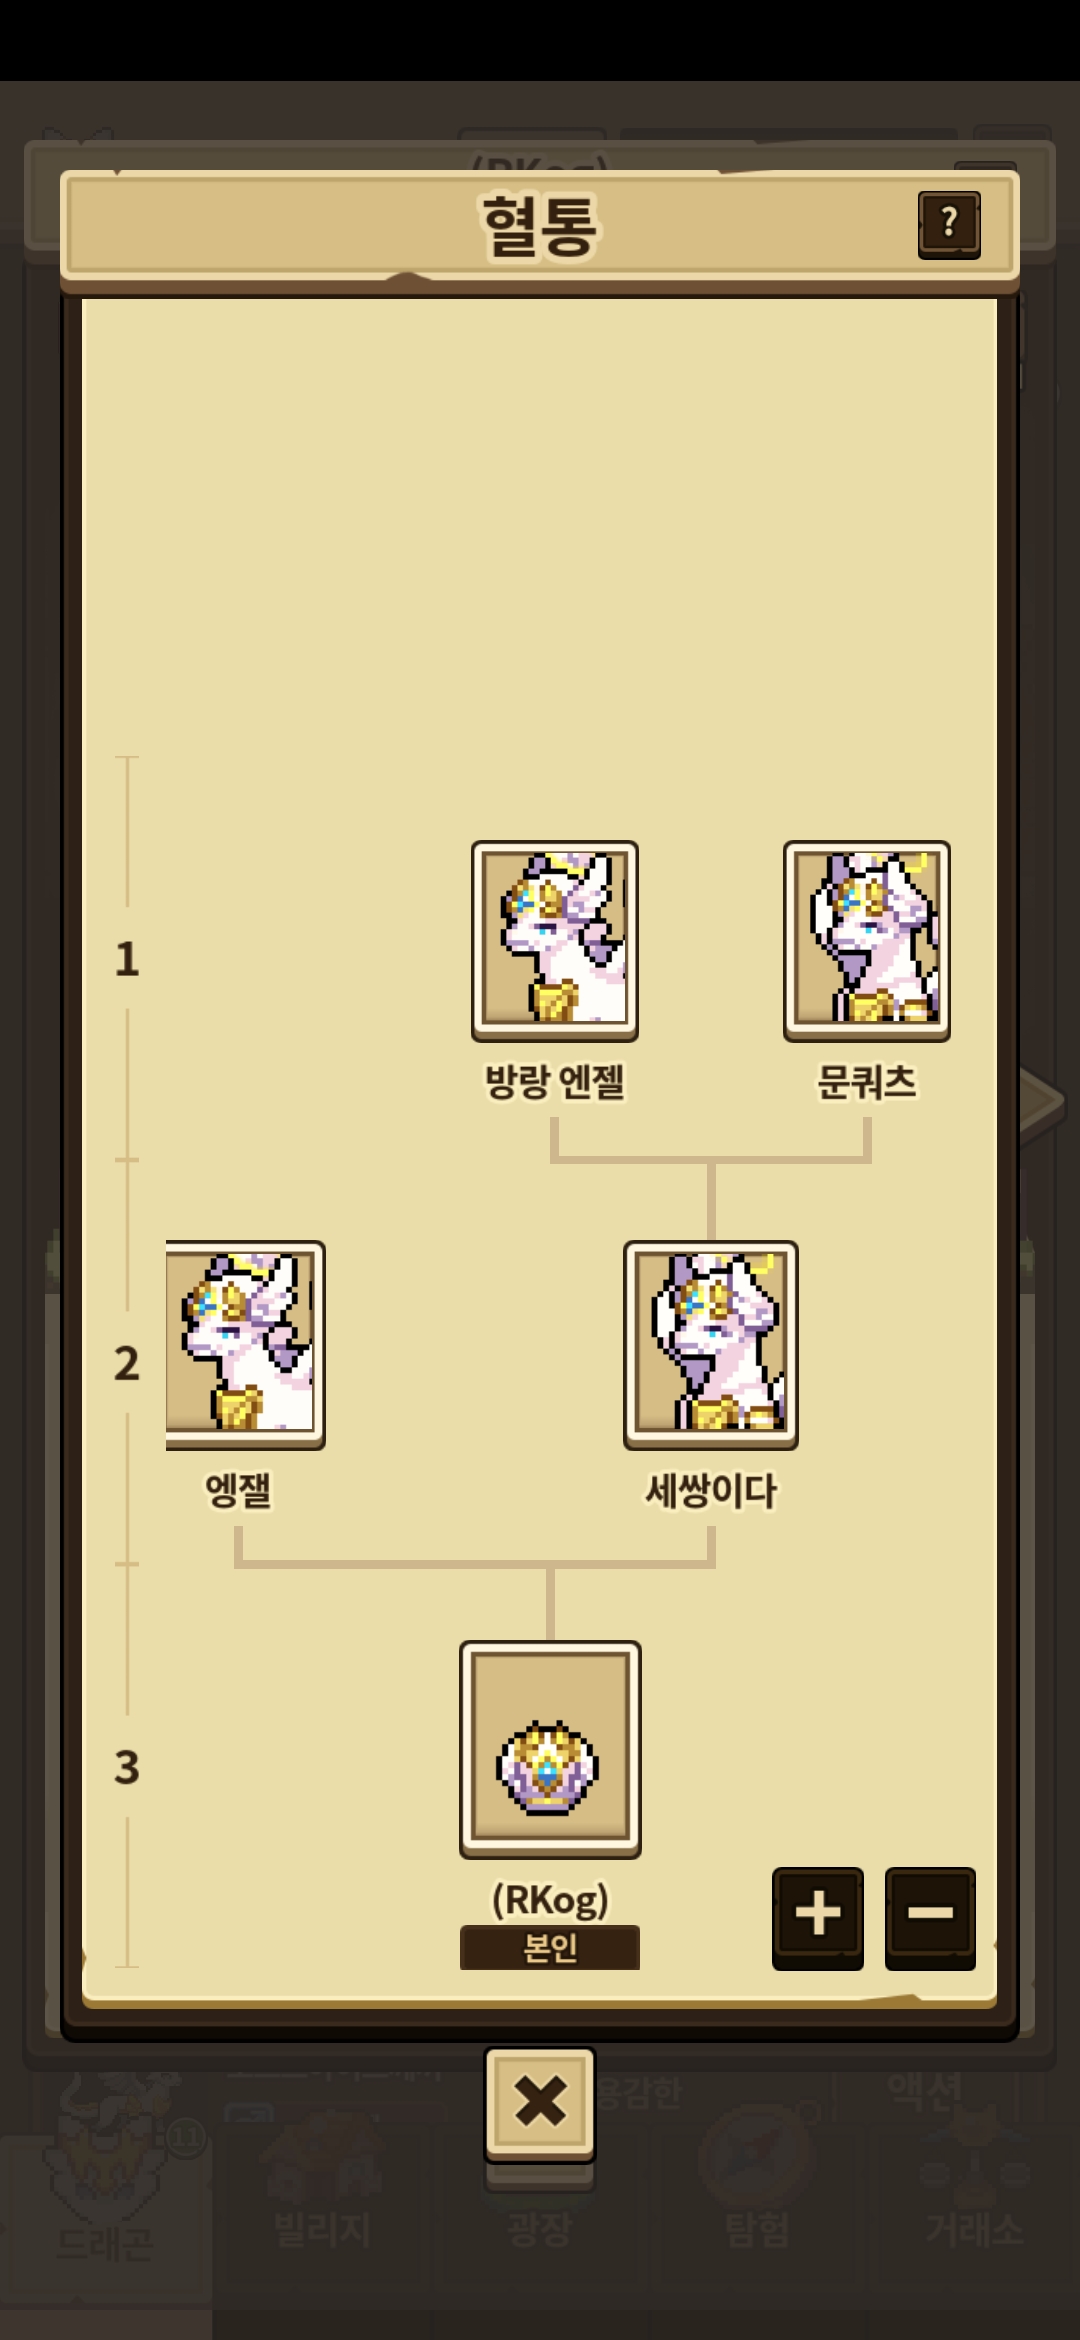This screenshot has height=2340, width=1080.
Task: Click the generation 1 marker
Action: (127, 959)
